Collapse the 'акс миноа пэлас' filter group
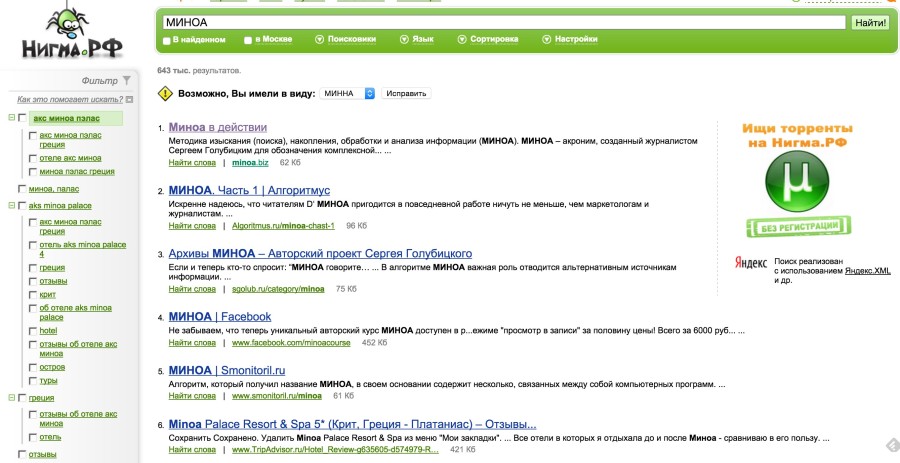Viewport: 900px width, 463px height. [x=11, y=118]
